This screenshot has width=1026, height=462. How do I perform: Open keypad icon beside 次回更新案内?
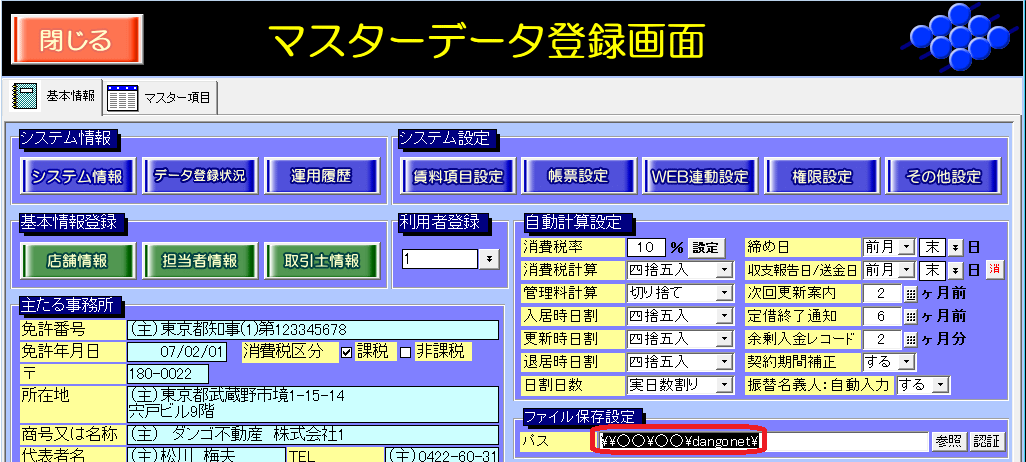910,293
